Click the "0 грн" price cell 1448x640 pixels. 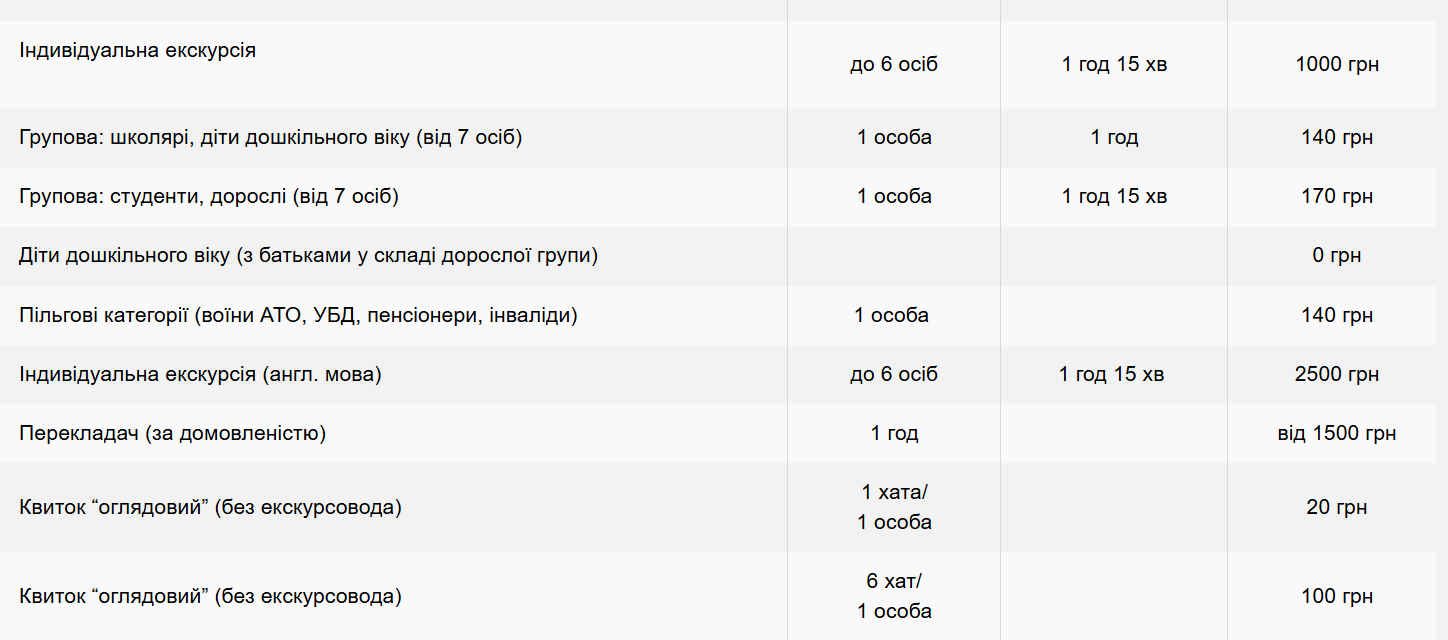point(1336,256)
